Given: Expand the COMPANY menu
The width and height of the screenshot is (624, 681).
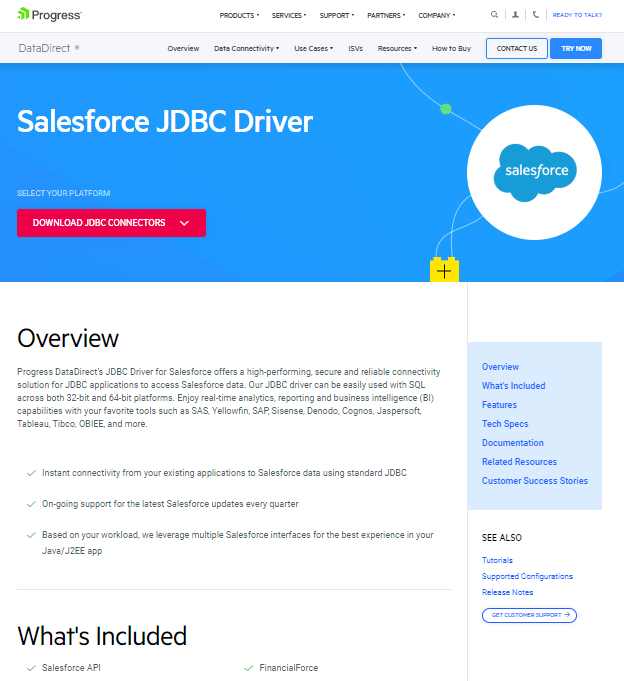Looking at the screenshot, I should pyautogui.click(x=436, y=15).
